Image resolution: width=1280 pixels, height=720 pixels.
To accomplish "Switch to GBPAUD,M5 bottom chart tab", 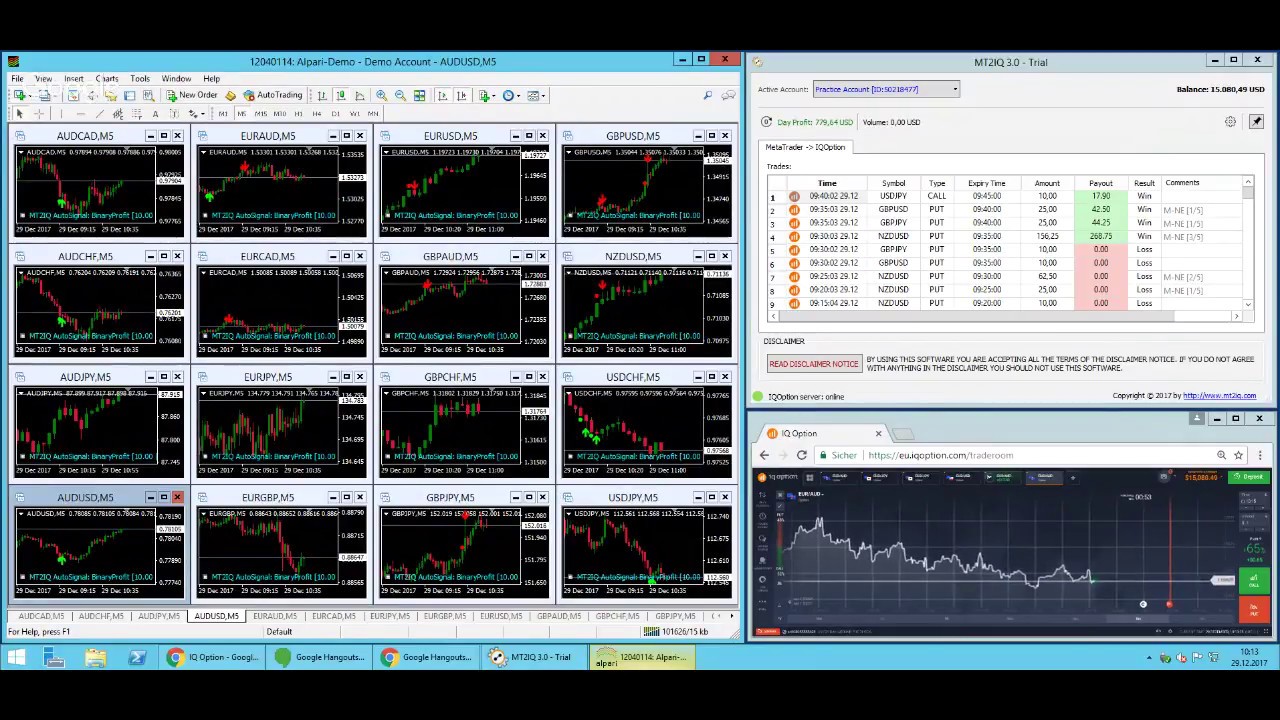I will click(x=559, y=616).
